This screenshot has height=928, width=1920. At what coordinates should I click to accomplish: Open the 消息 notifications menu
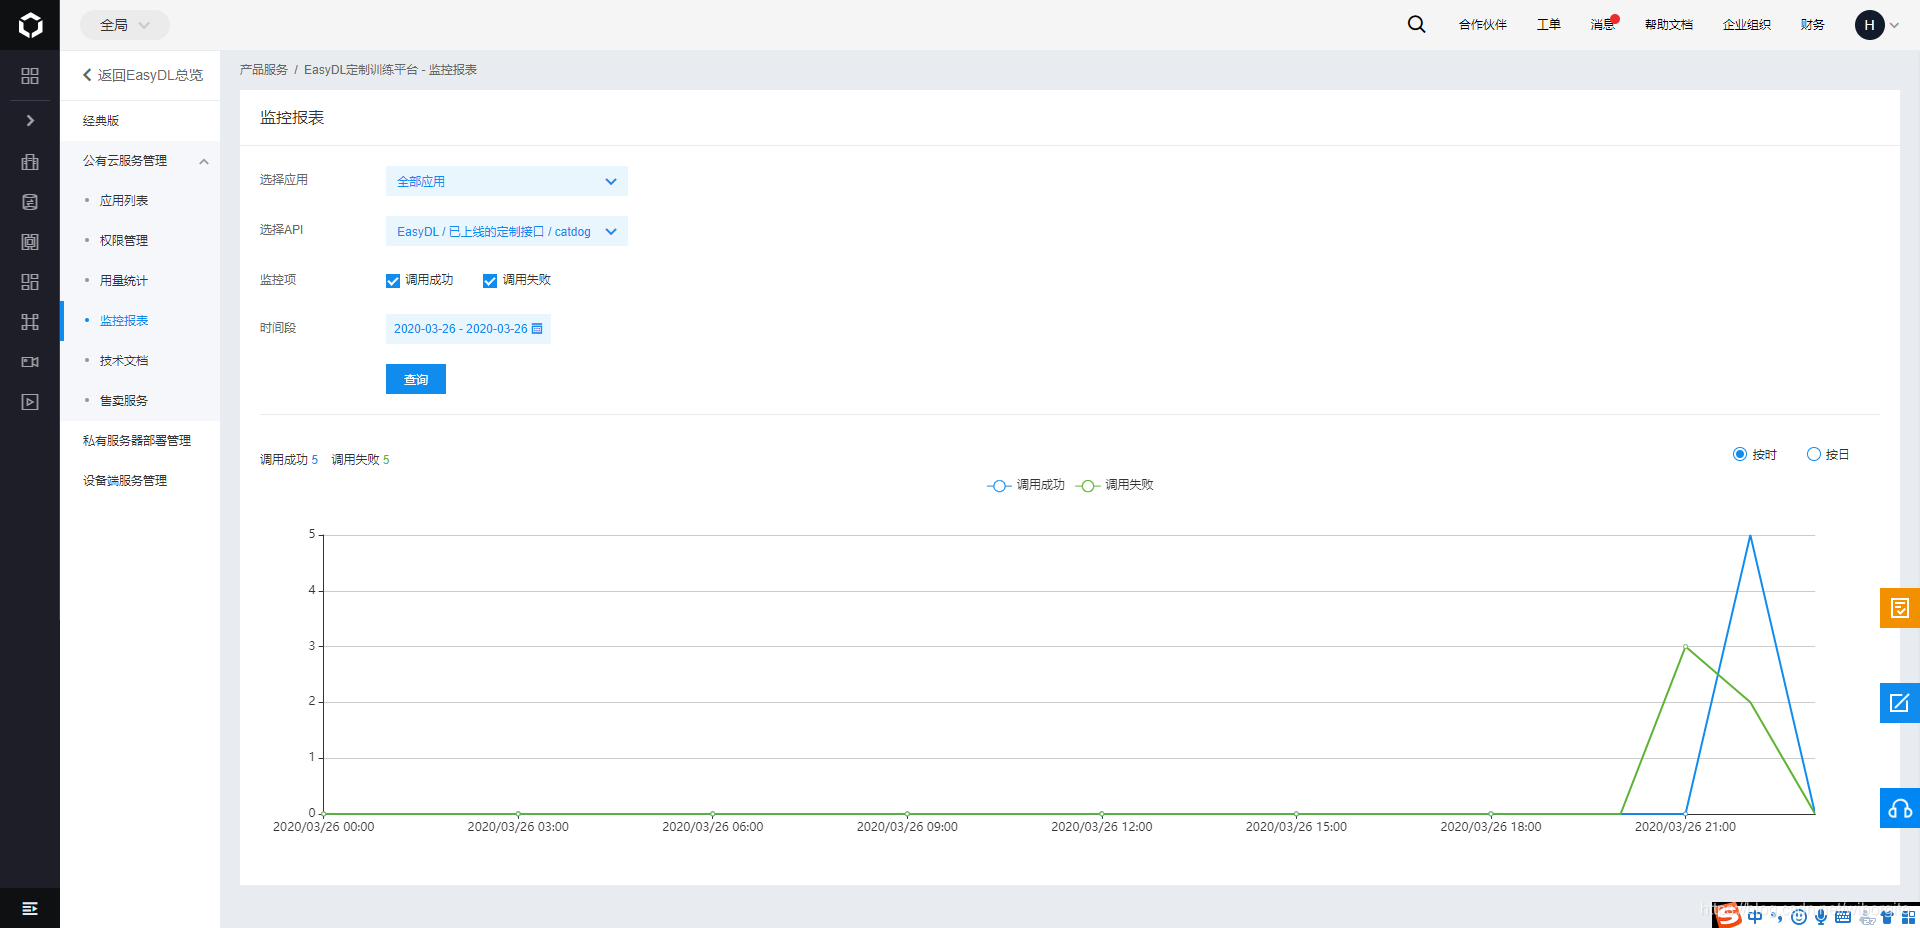(x=1603, y=25)
